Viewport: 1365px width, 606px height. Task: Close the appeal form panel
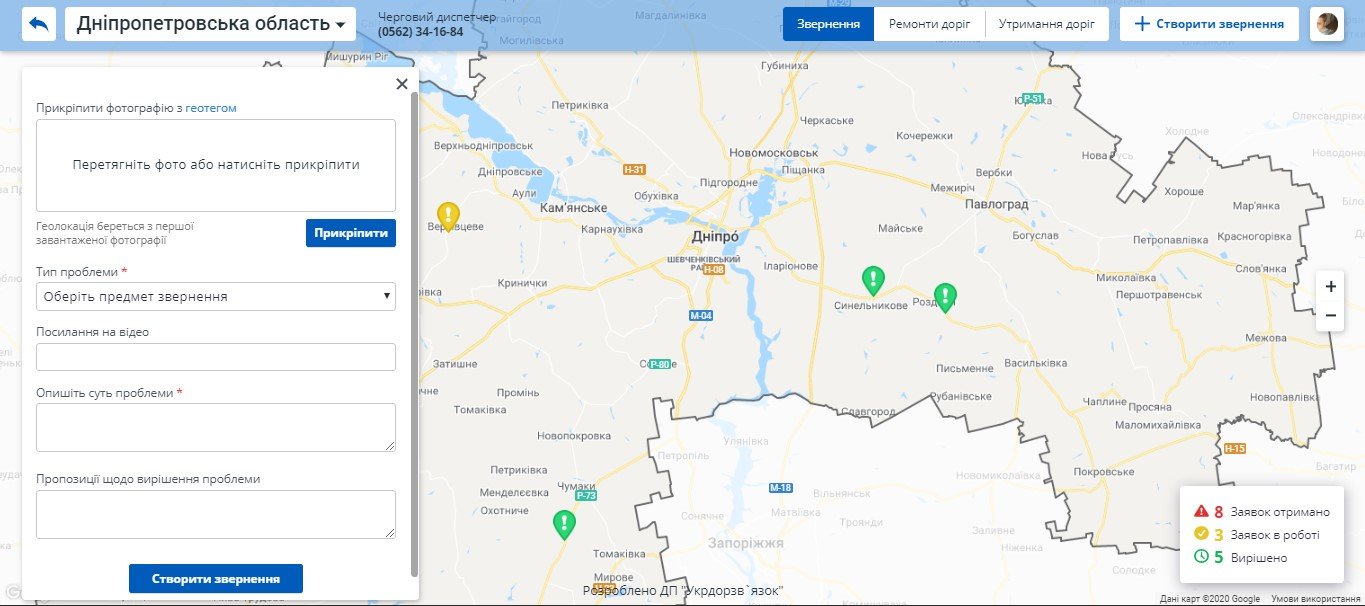coord(402,85)
